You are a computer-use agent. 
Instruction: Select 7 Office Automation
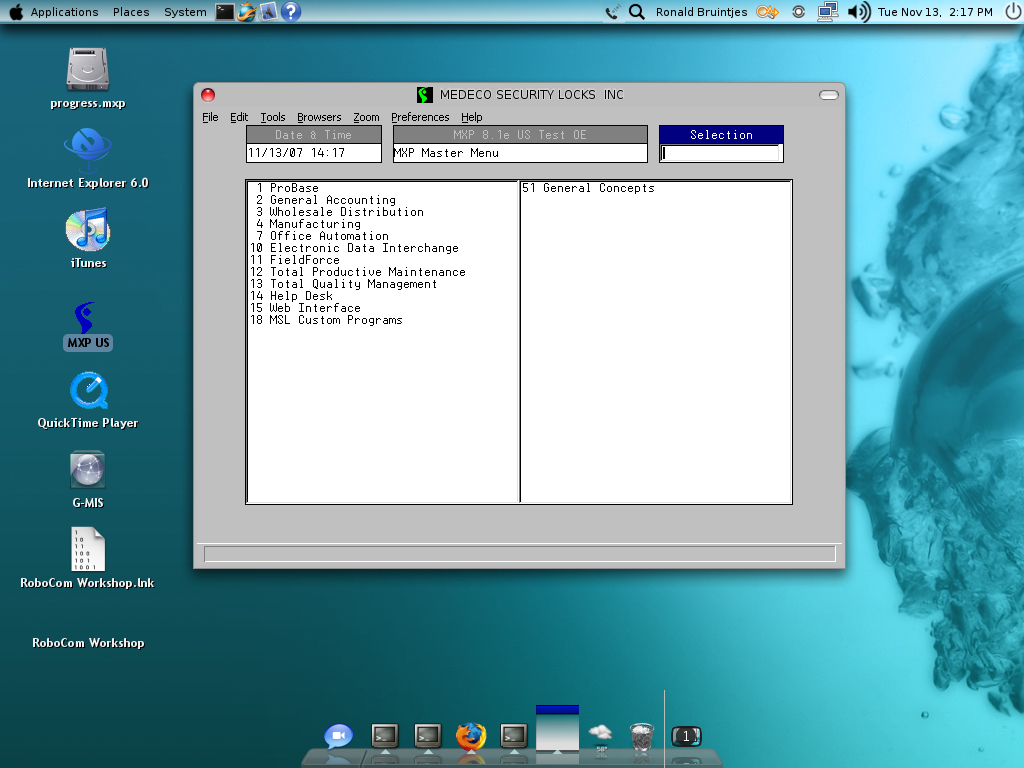pyautogui.click(x=322, y=236)
